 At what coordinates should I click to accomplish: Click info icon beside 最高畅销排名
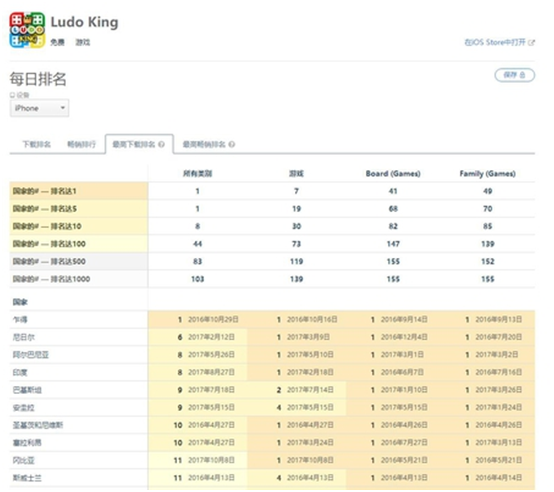tap(232, 144)
